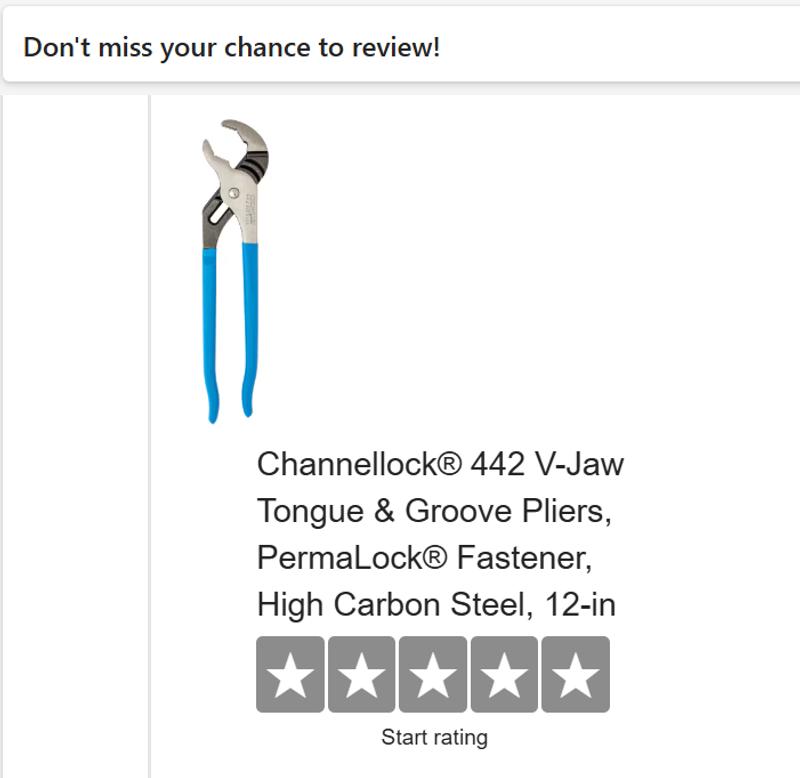Choose the fourth star rating
The image size is (800, 778).
(504, 675)
